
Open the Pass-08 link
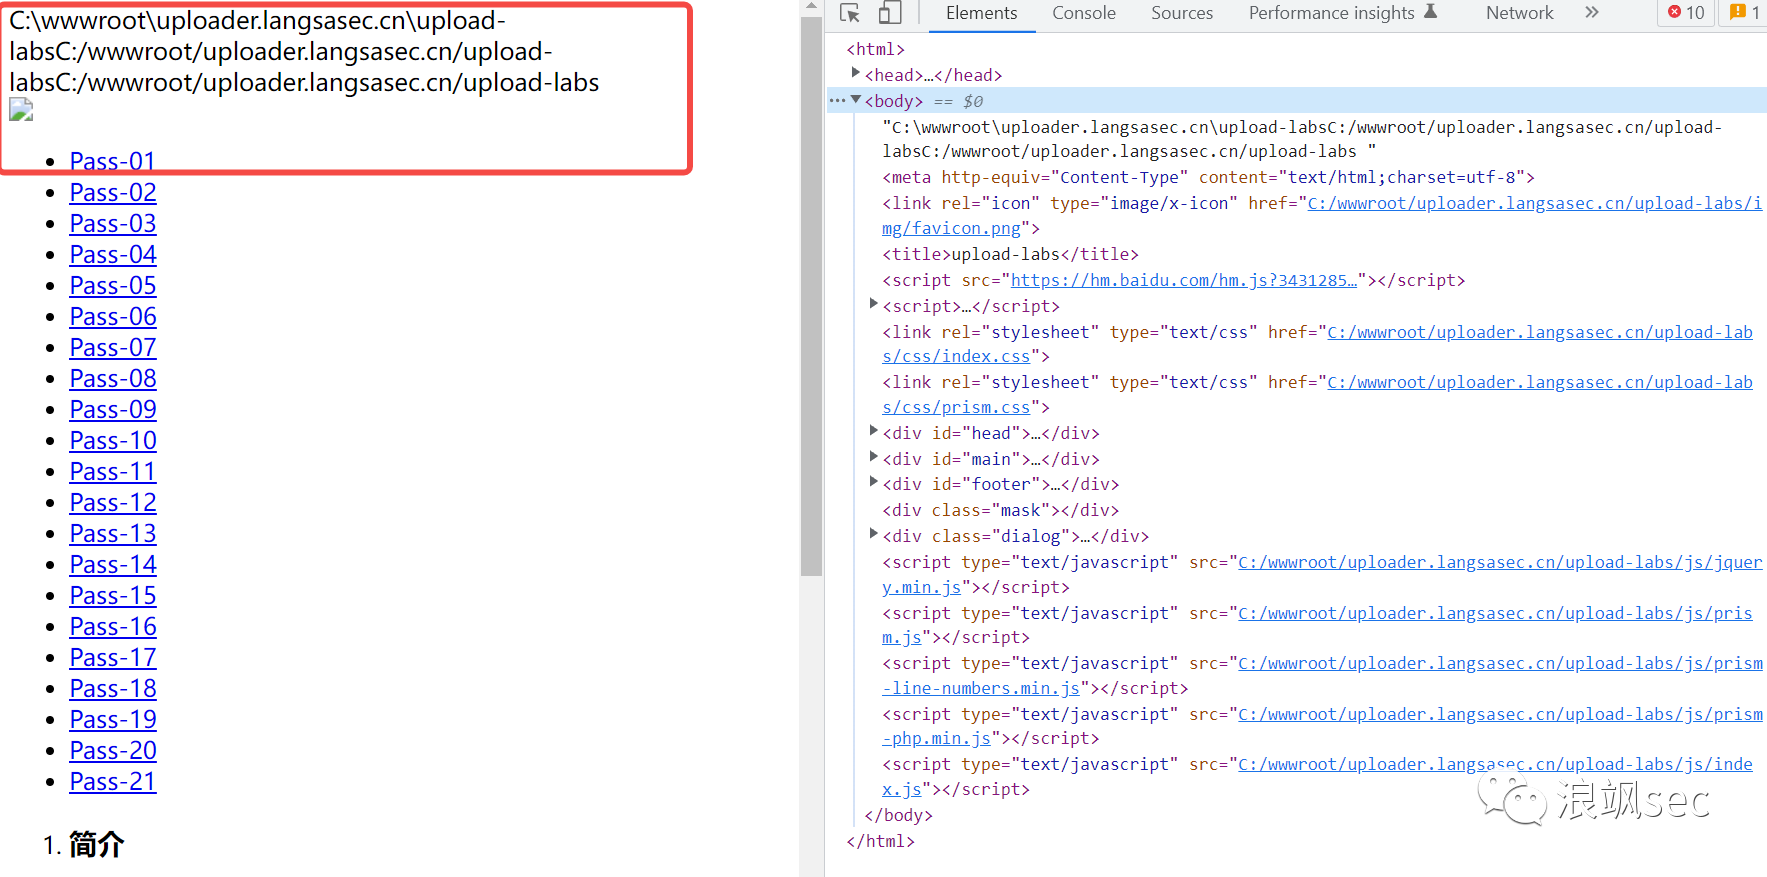[113, 378]
